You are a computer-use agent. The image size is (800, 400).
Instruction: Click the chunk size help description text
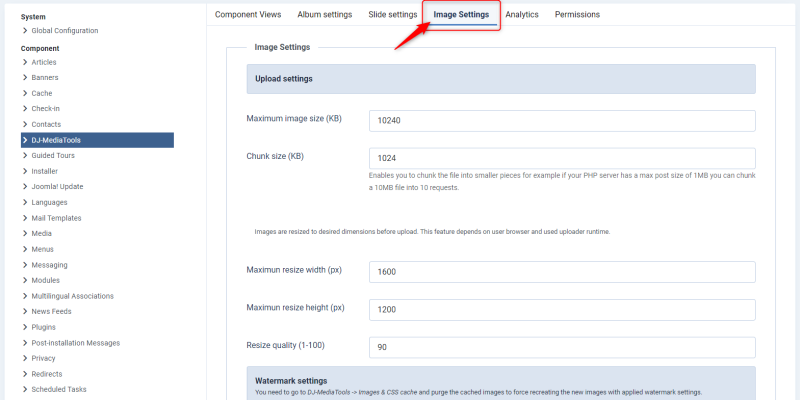tap(562, 182)
